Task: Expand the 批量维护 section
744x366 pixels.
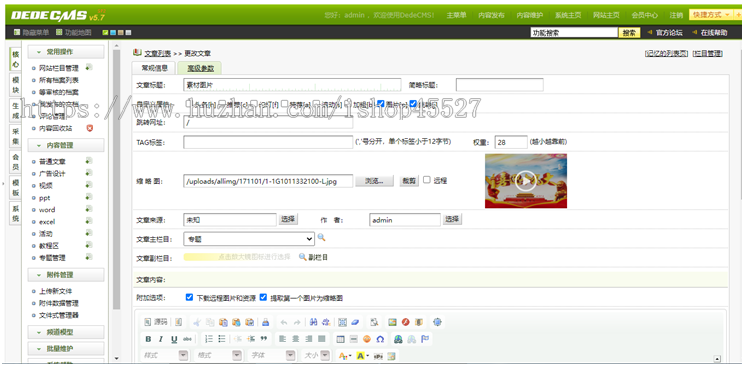Action: point(65,349)
